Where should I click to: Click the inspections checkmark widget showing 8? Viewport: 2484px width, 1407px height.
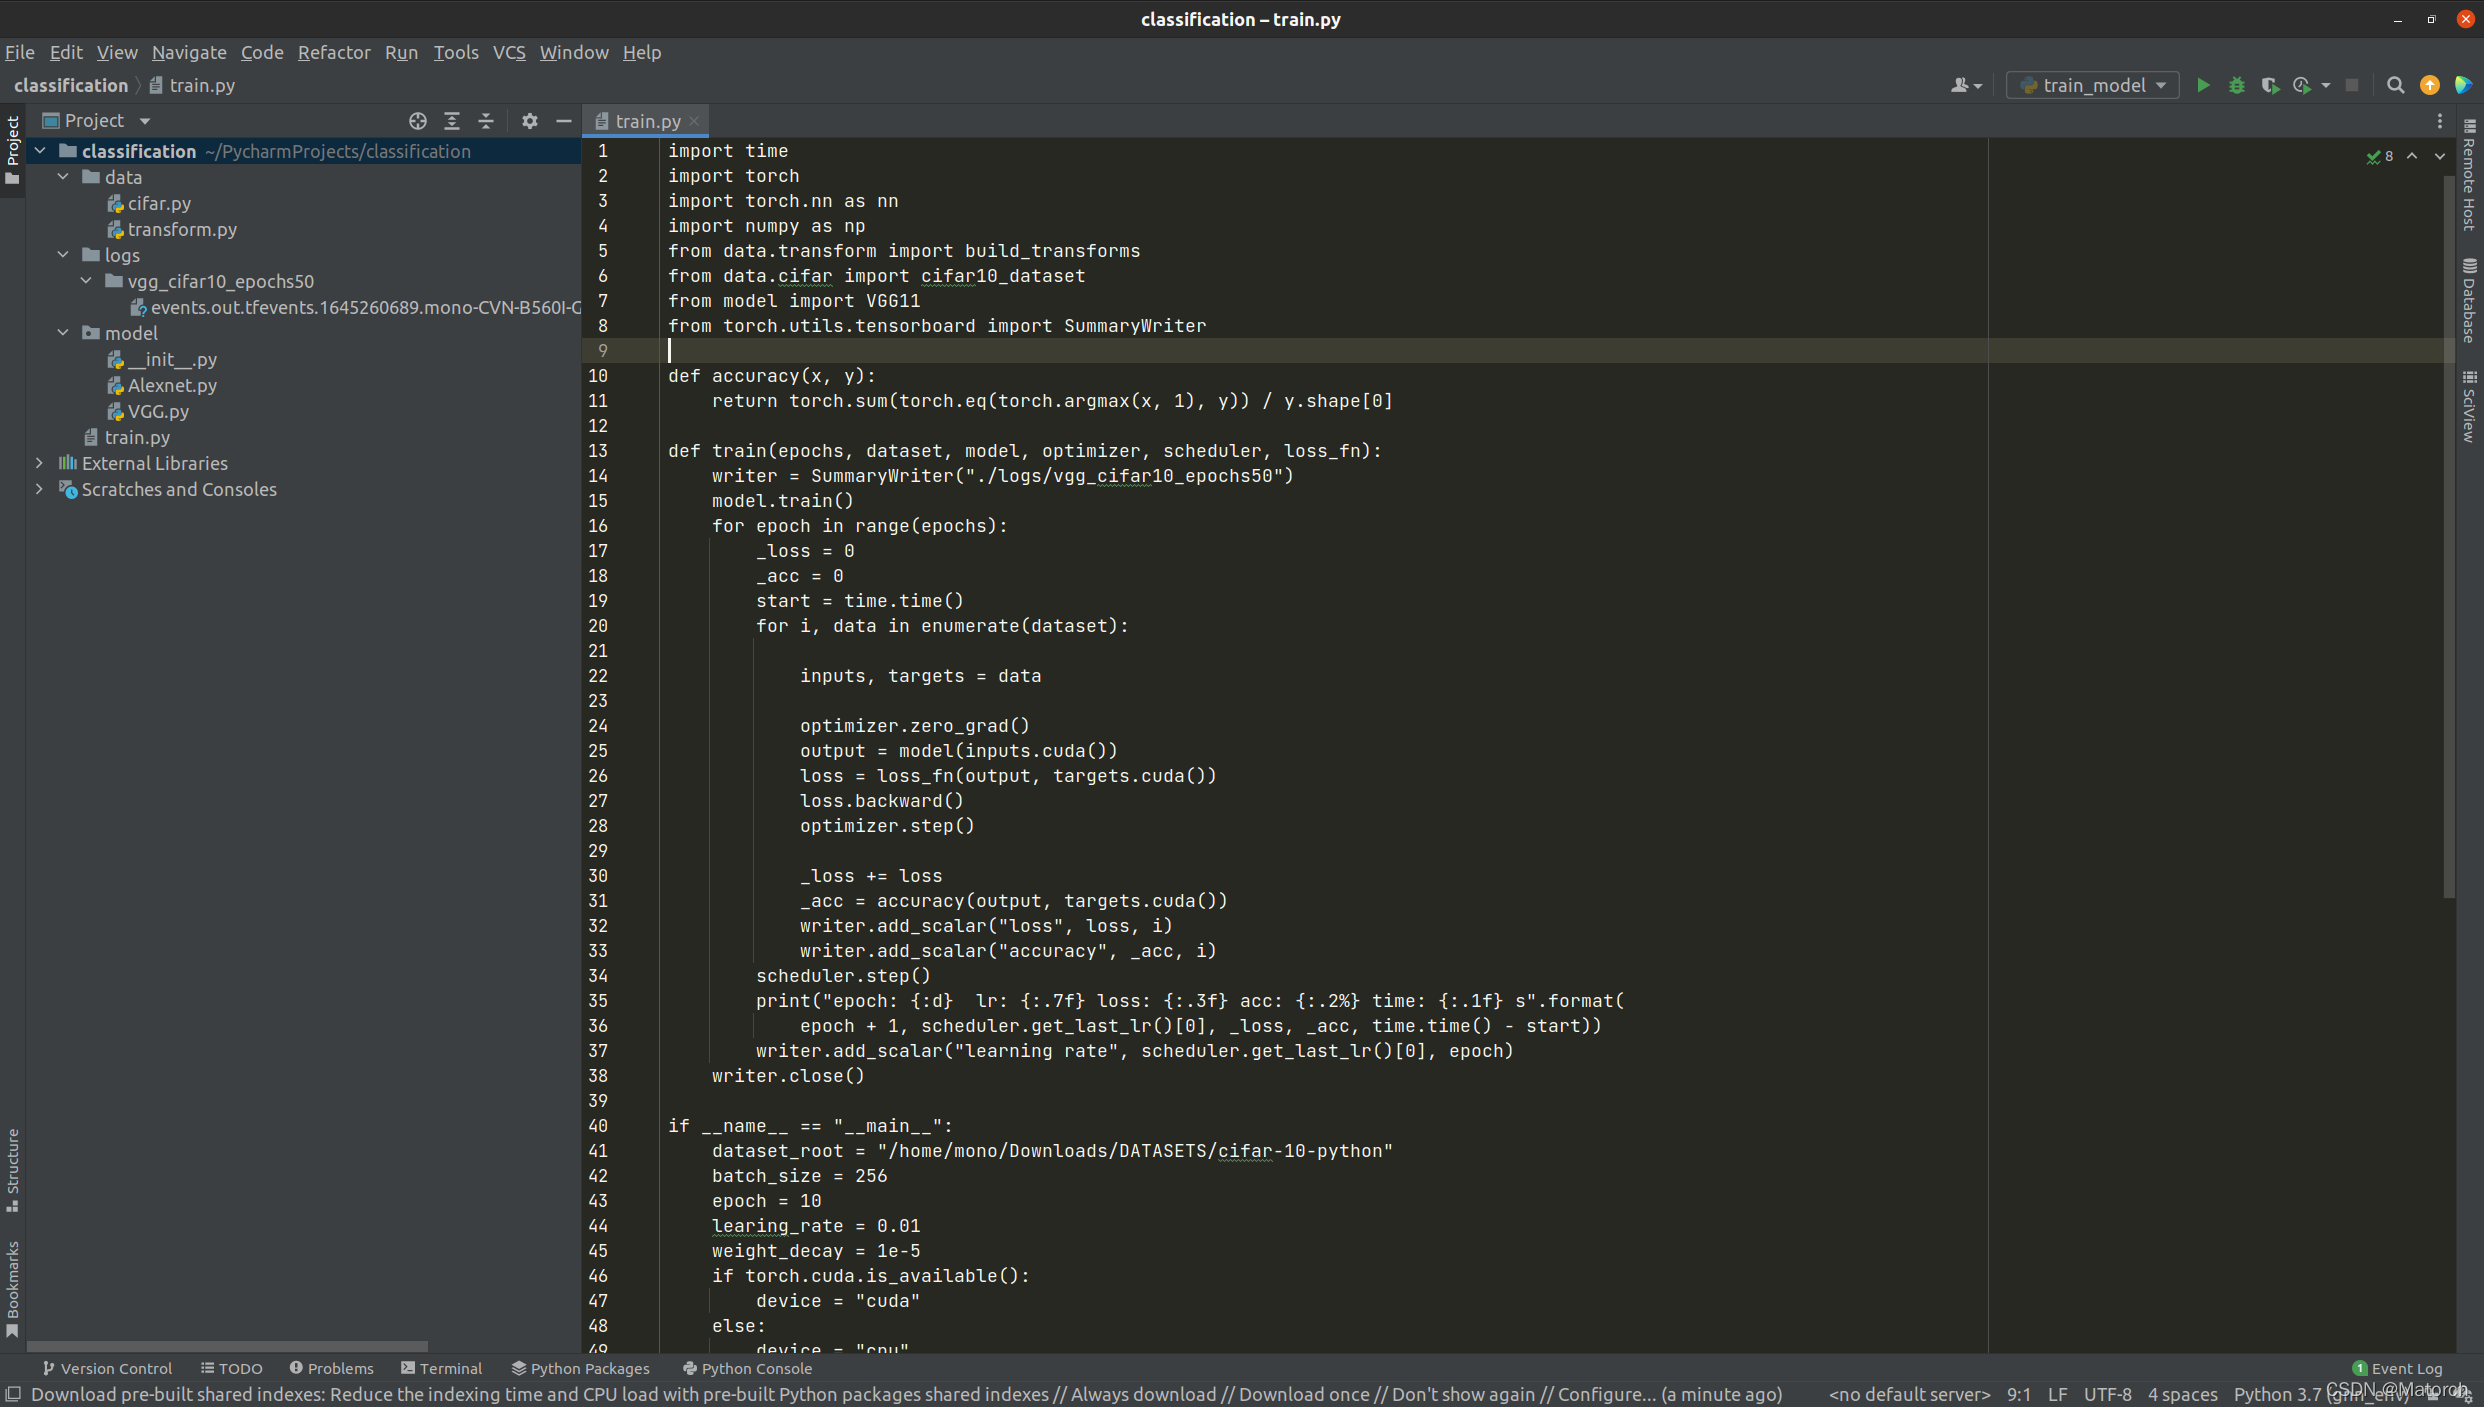click(x=2380, y=156)
